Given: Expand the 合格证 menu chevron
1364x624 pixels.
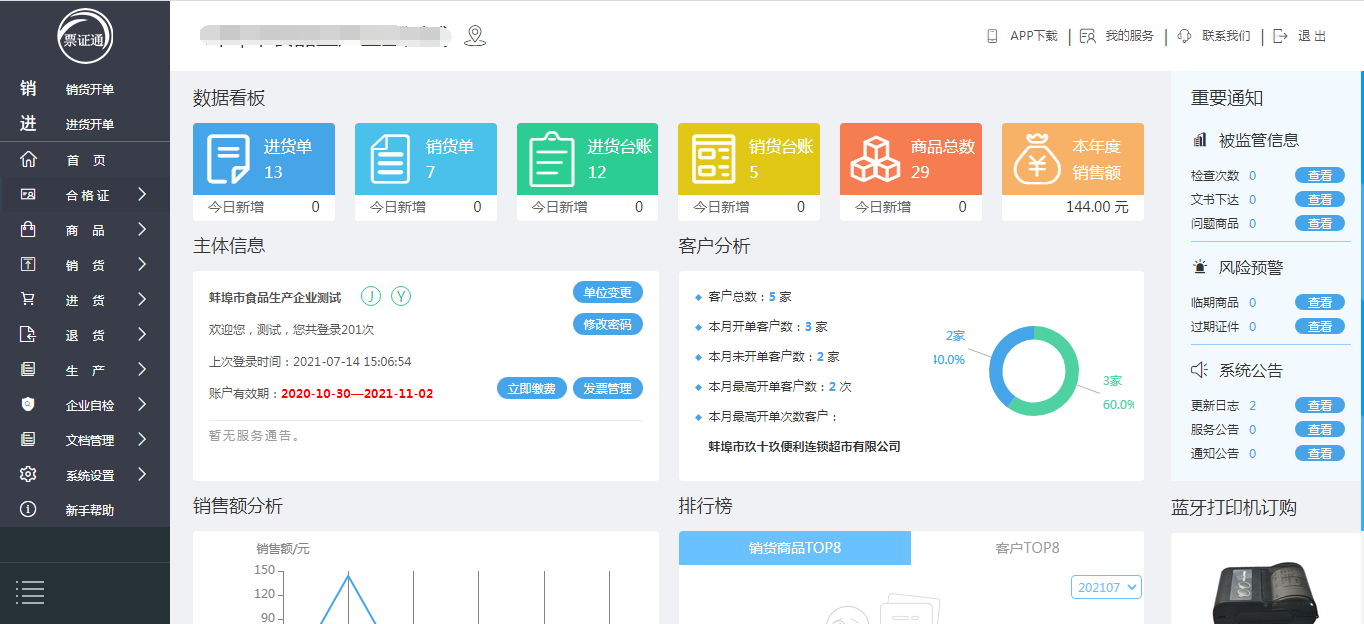Looking at the screenshot, I should 142,195.
